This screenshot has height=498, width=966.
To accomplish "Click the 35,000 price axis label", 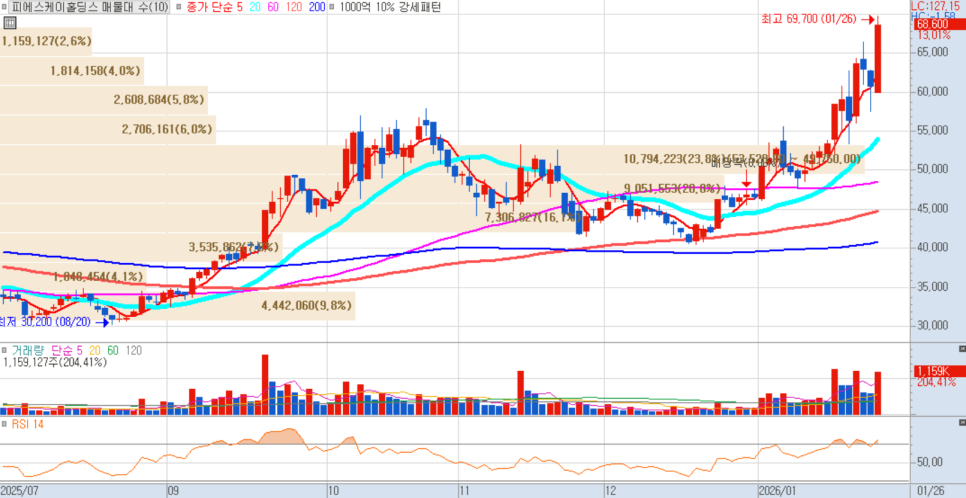I will coord(932,287).
